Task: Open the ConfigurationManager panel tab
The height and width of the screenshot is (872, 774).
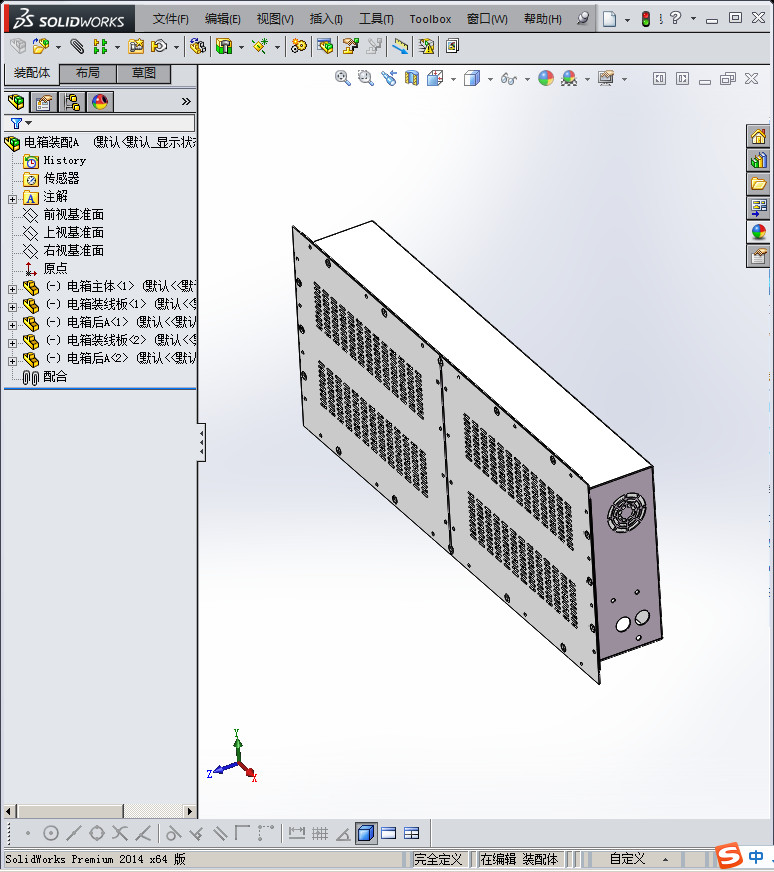Action: 72,102
